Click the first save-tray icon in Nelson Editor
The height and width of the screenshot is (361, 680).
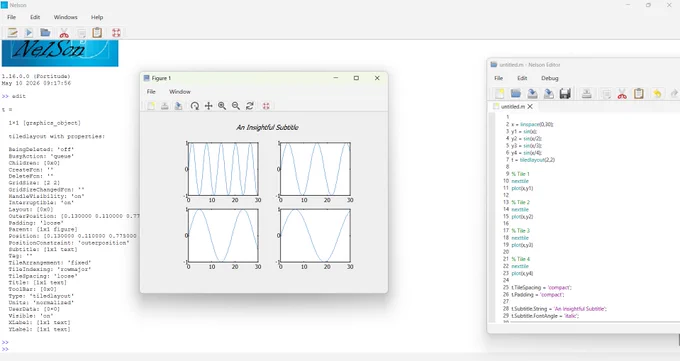[x=532, y=93]
